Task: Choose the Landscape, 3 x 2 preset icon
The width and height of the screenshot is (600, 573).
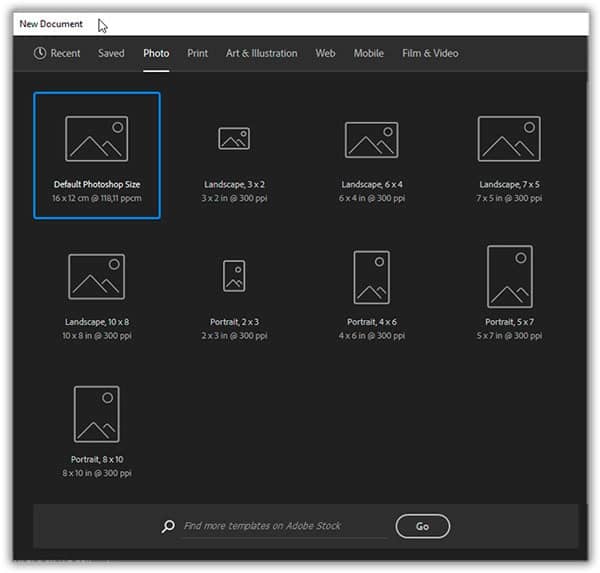Action: [234, 138]
